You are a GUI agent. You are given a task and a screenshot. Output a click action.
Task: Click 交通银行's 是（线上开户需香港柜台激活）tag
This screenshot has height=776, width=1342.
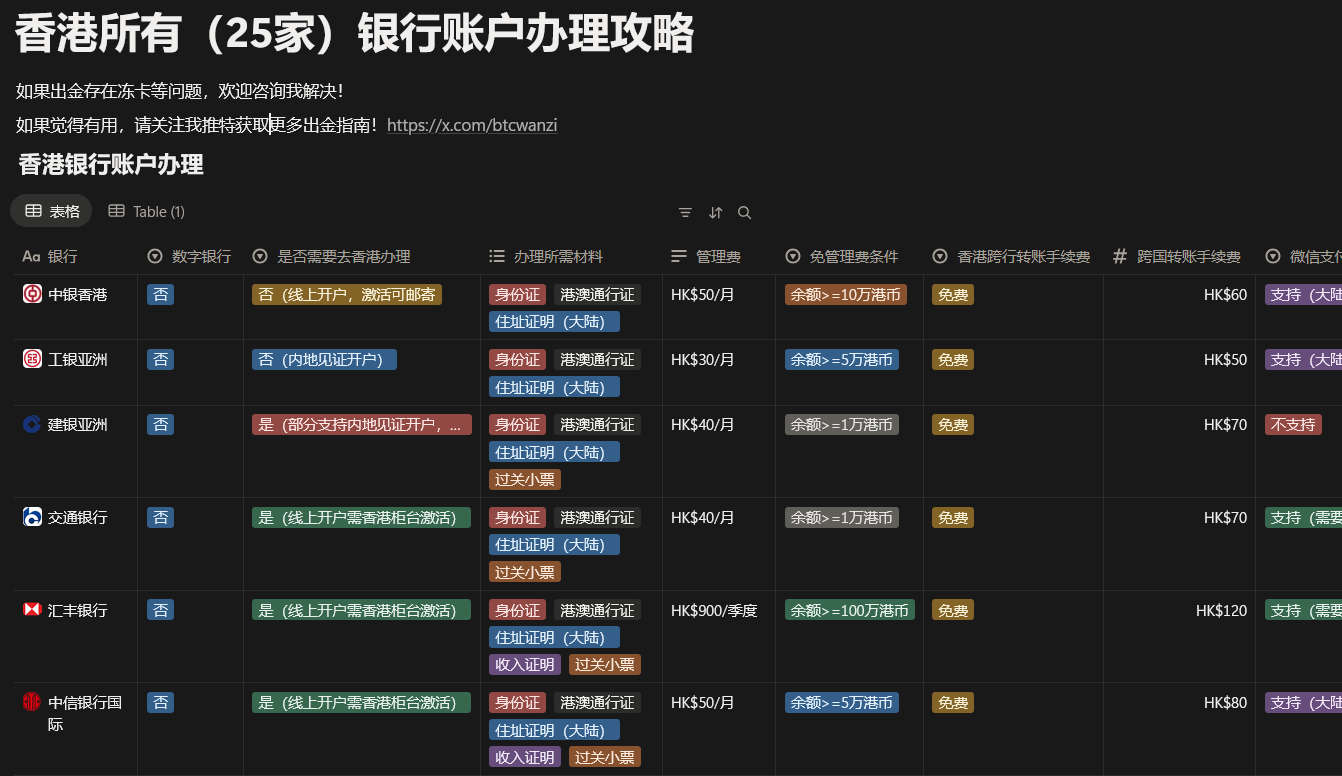(361, 517)
